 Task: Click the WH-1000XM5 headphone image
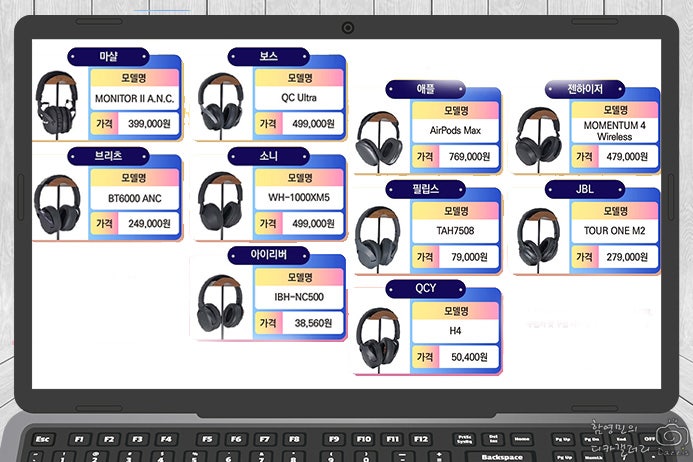click(220, 205)
